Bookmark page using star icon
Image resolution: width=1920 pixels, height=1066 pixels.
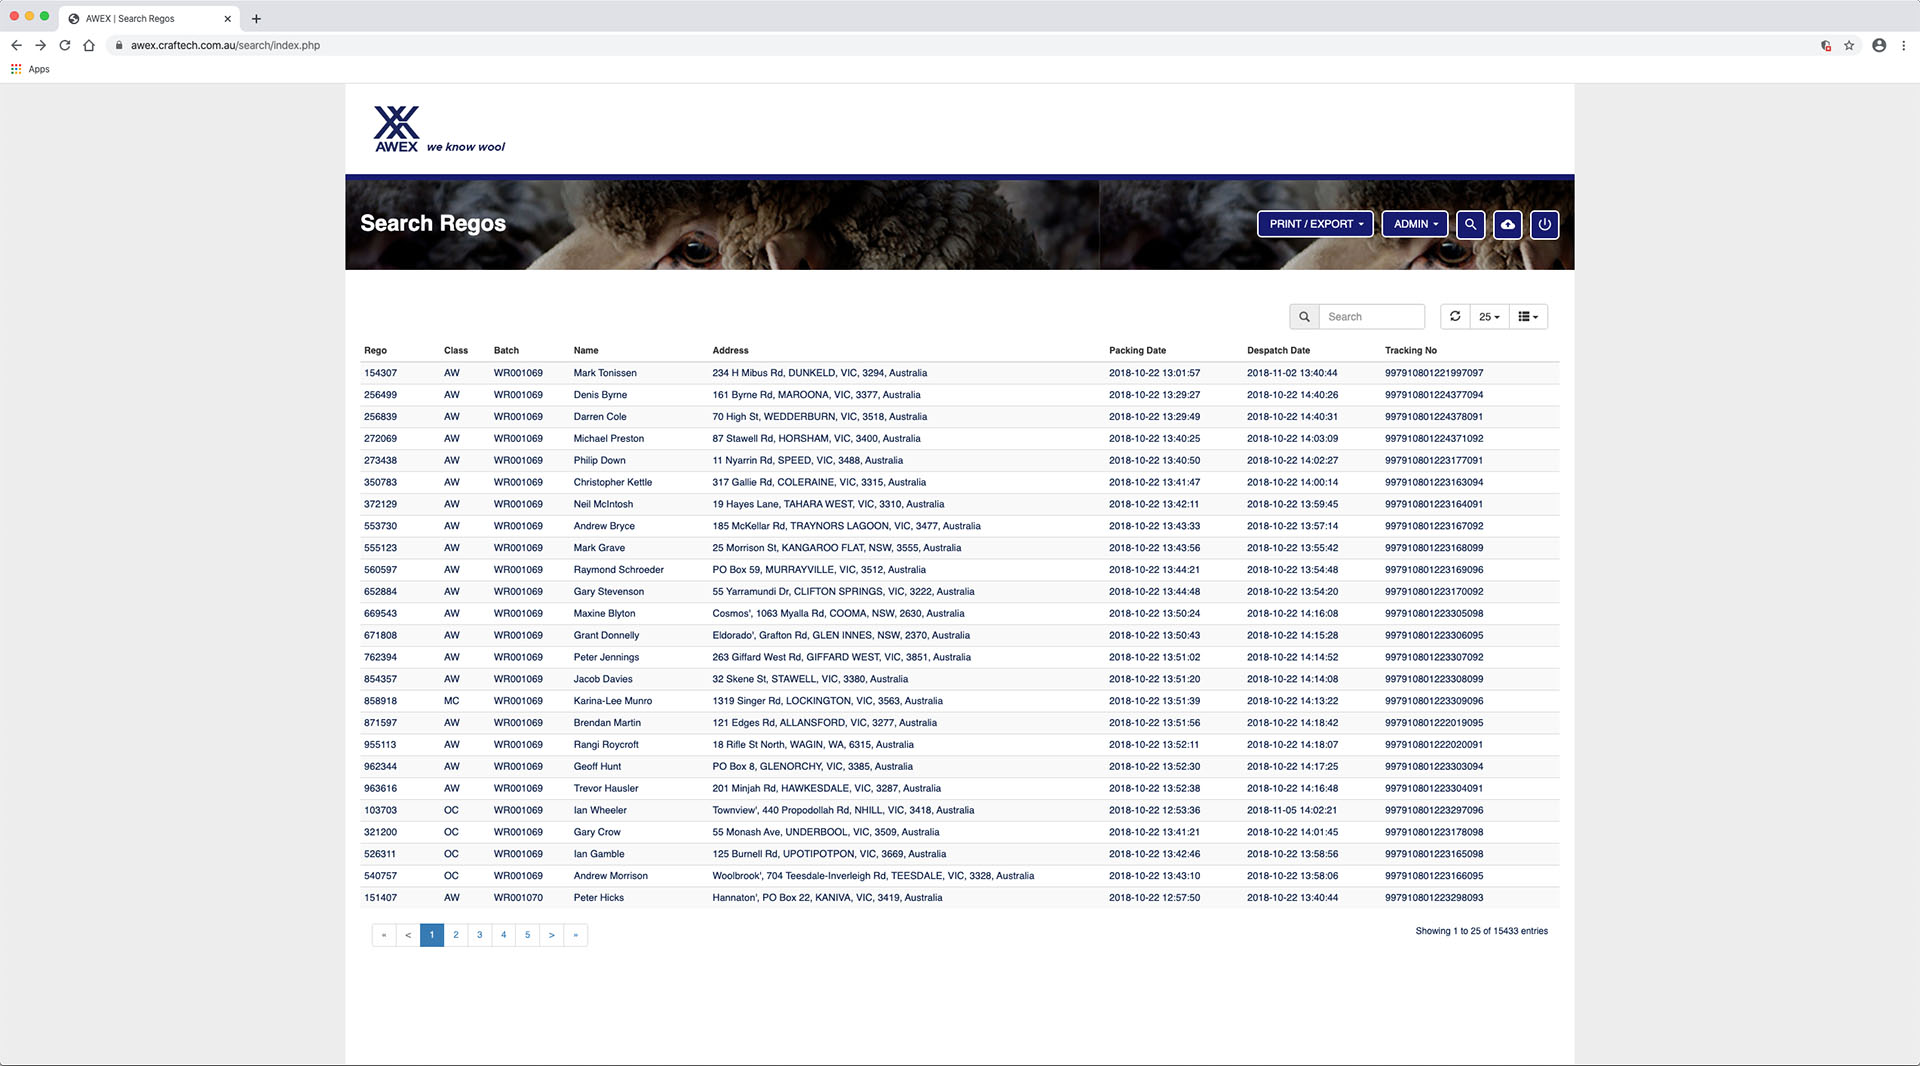pyautogui.click(x=1849, y=45)
